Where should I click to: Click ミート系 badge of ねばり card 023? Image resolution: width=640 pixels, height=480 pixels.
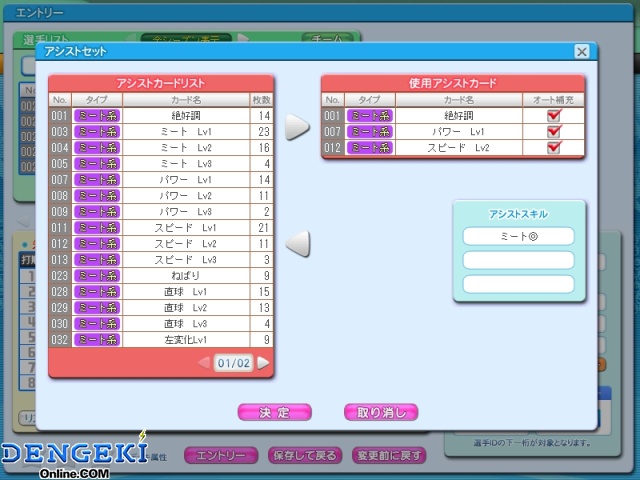click(97, 276)
